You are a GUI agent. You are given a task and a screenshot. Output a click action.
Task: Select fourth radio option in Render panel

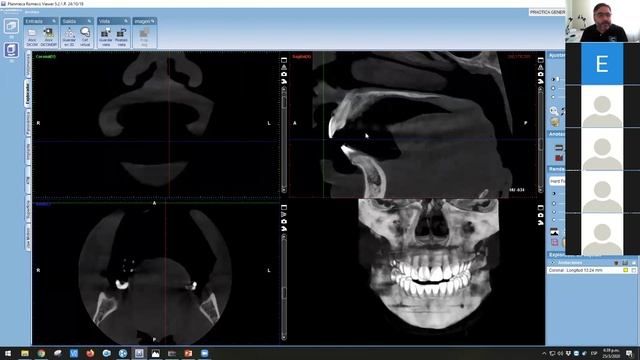point(554,220)
